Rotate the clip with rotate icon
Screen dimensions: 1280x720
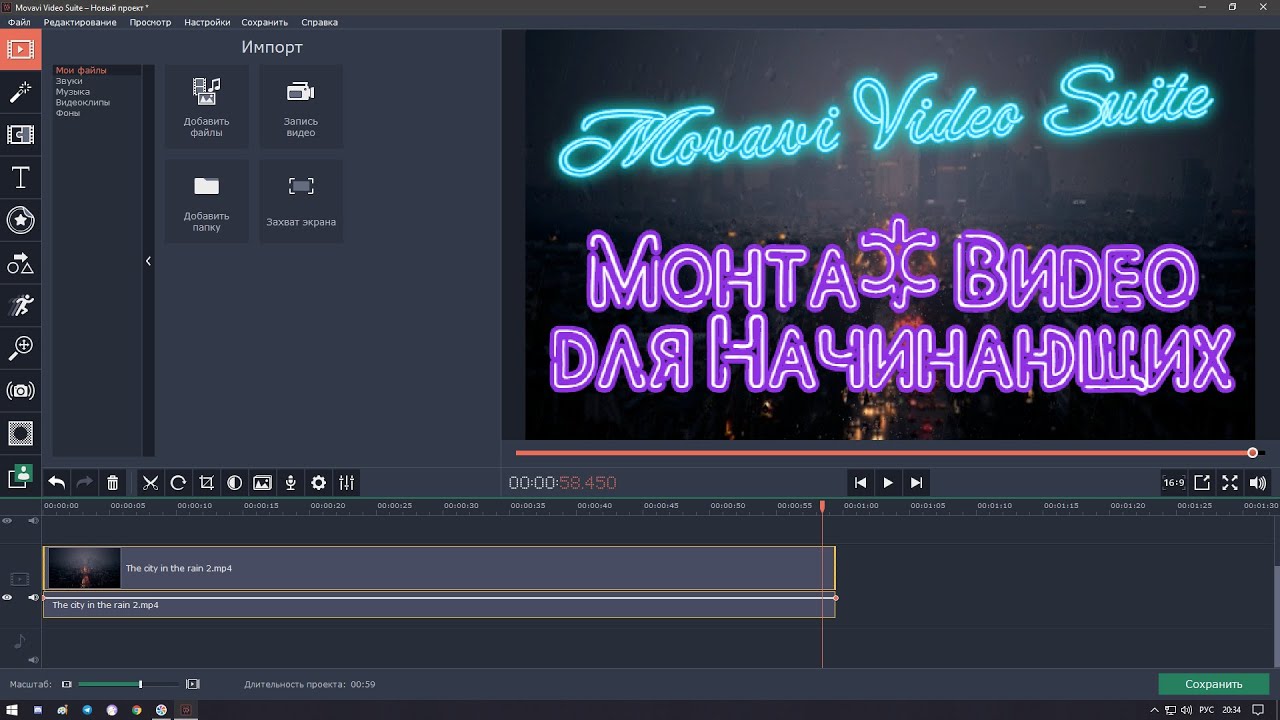(x=178, y=483)
